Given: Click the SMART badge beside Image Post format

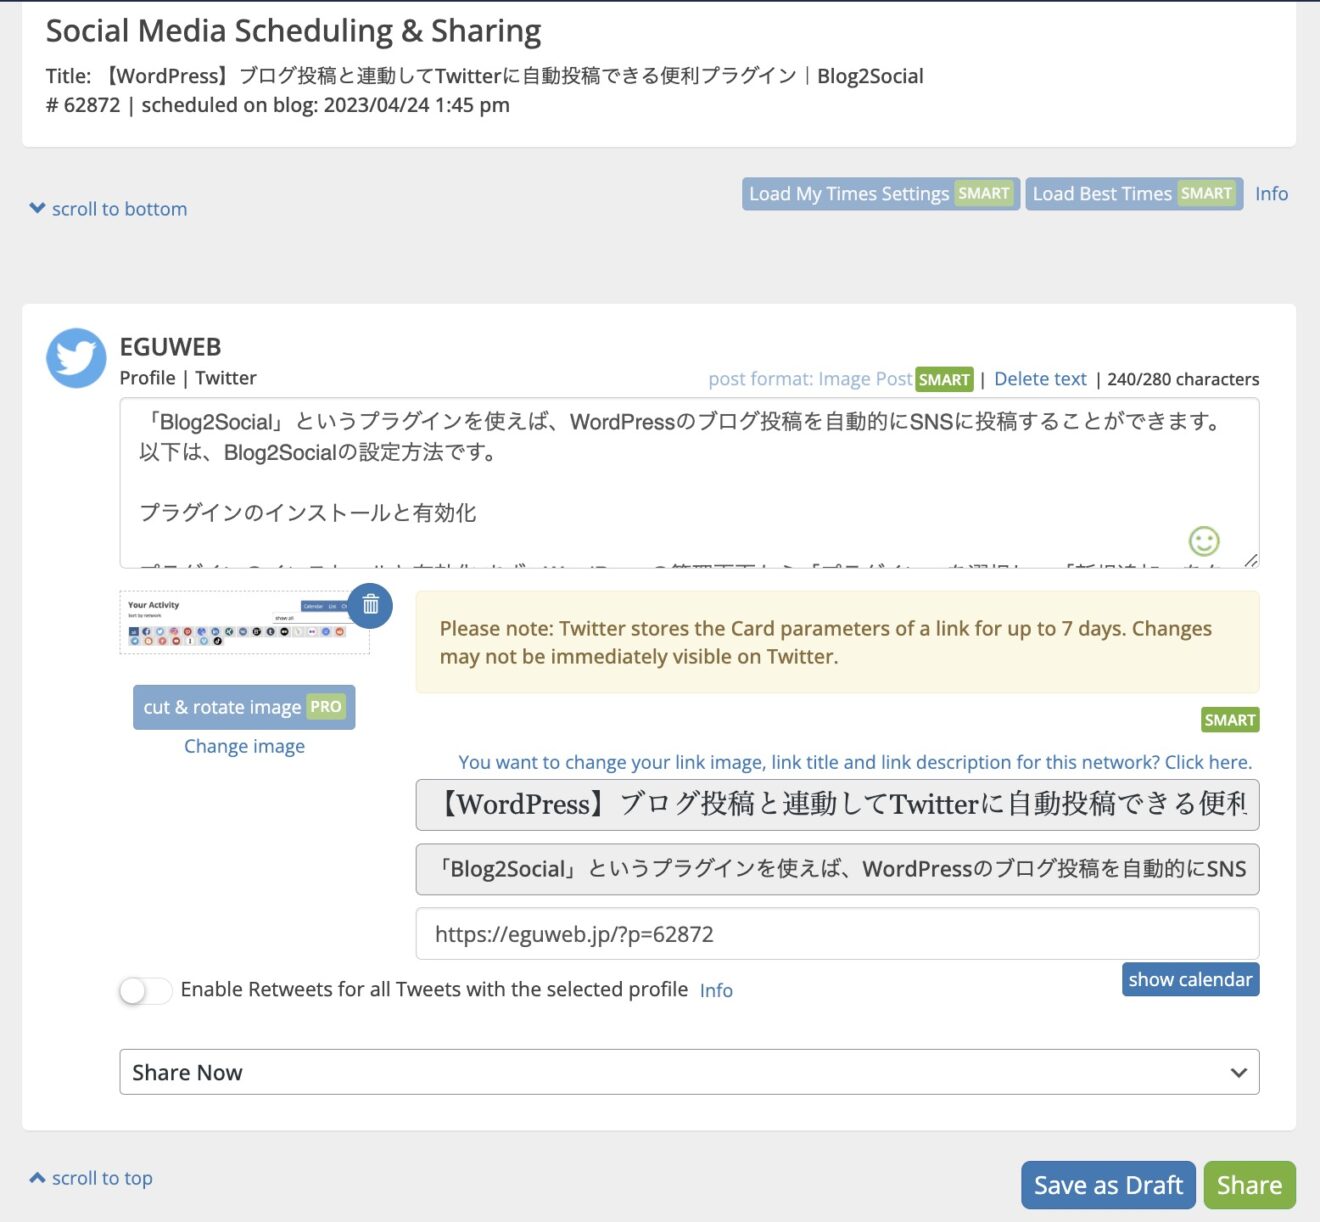Looking at the screenshot, I should coord(944,379).
